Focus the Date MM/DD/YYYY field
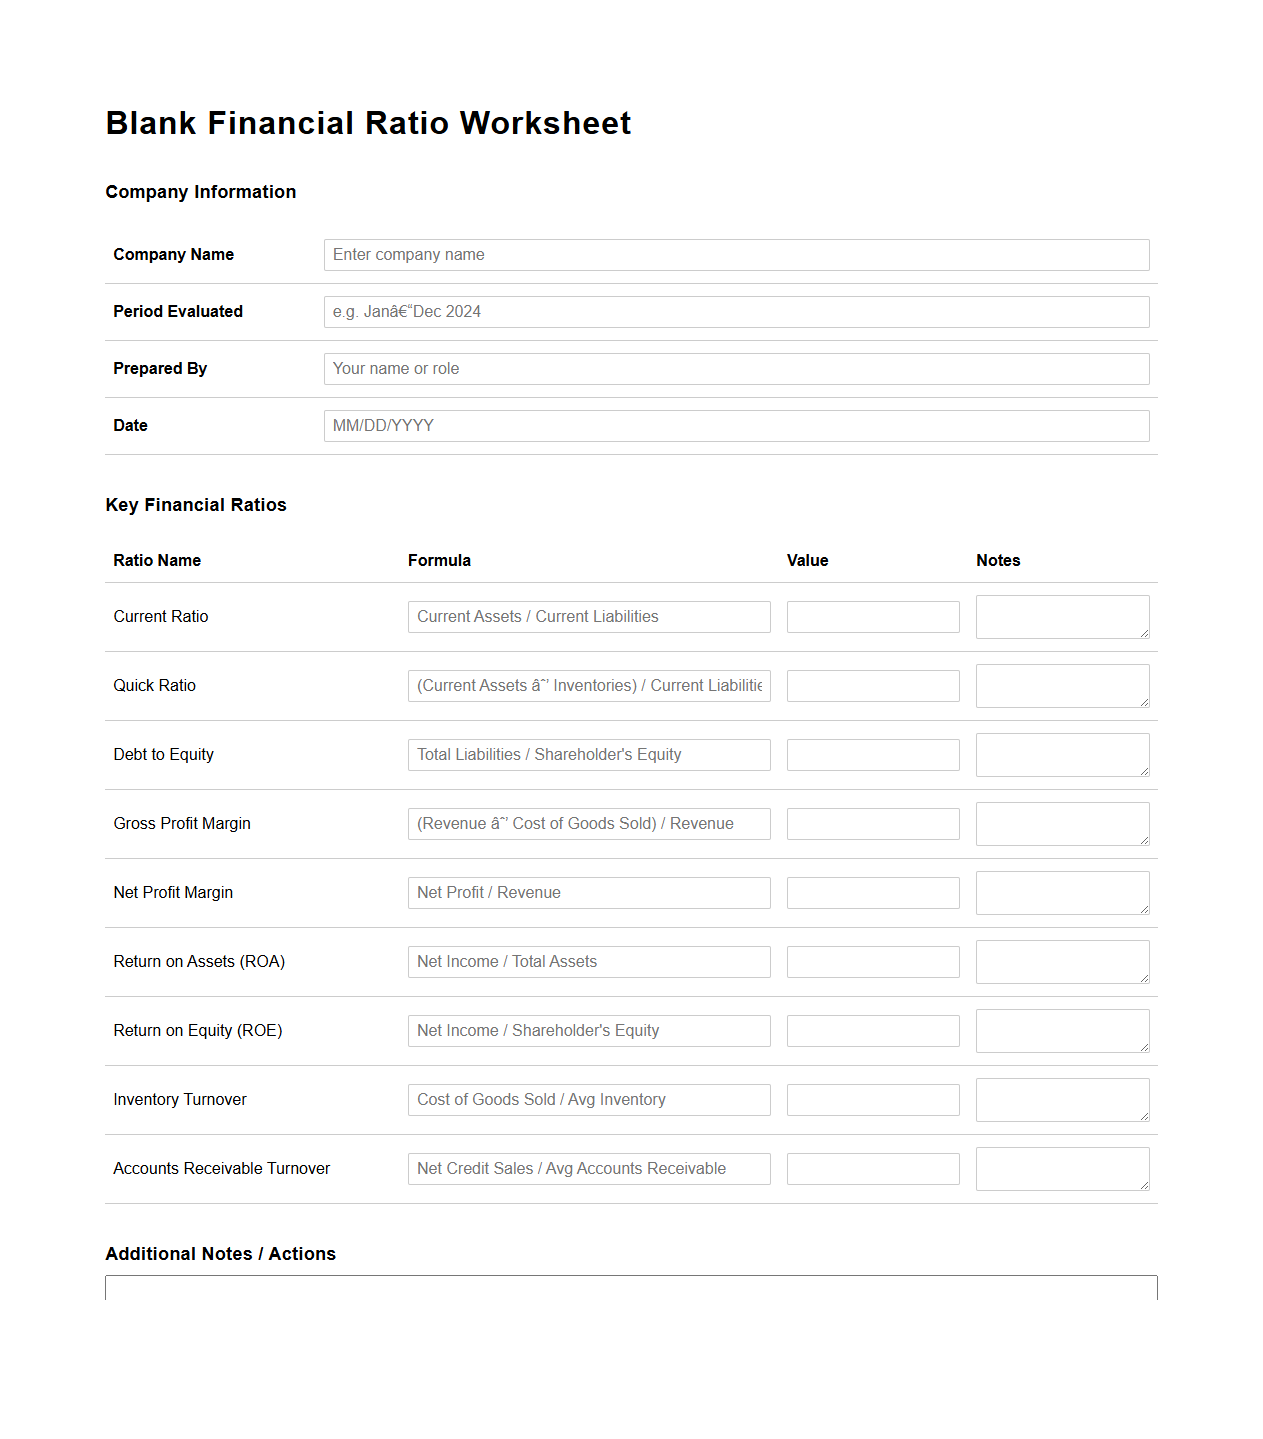This screenshot has height=1439, width=1263. [x=735, y=425]
